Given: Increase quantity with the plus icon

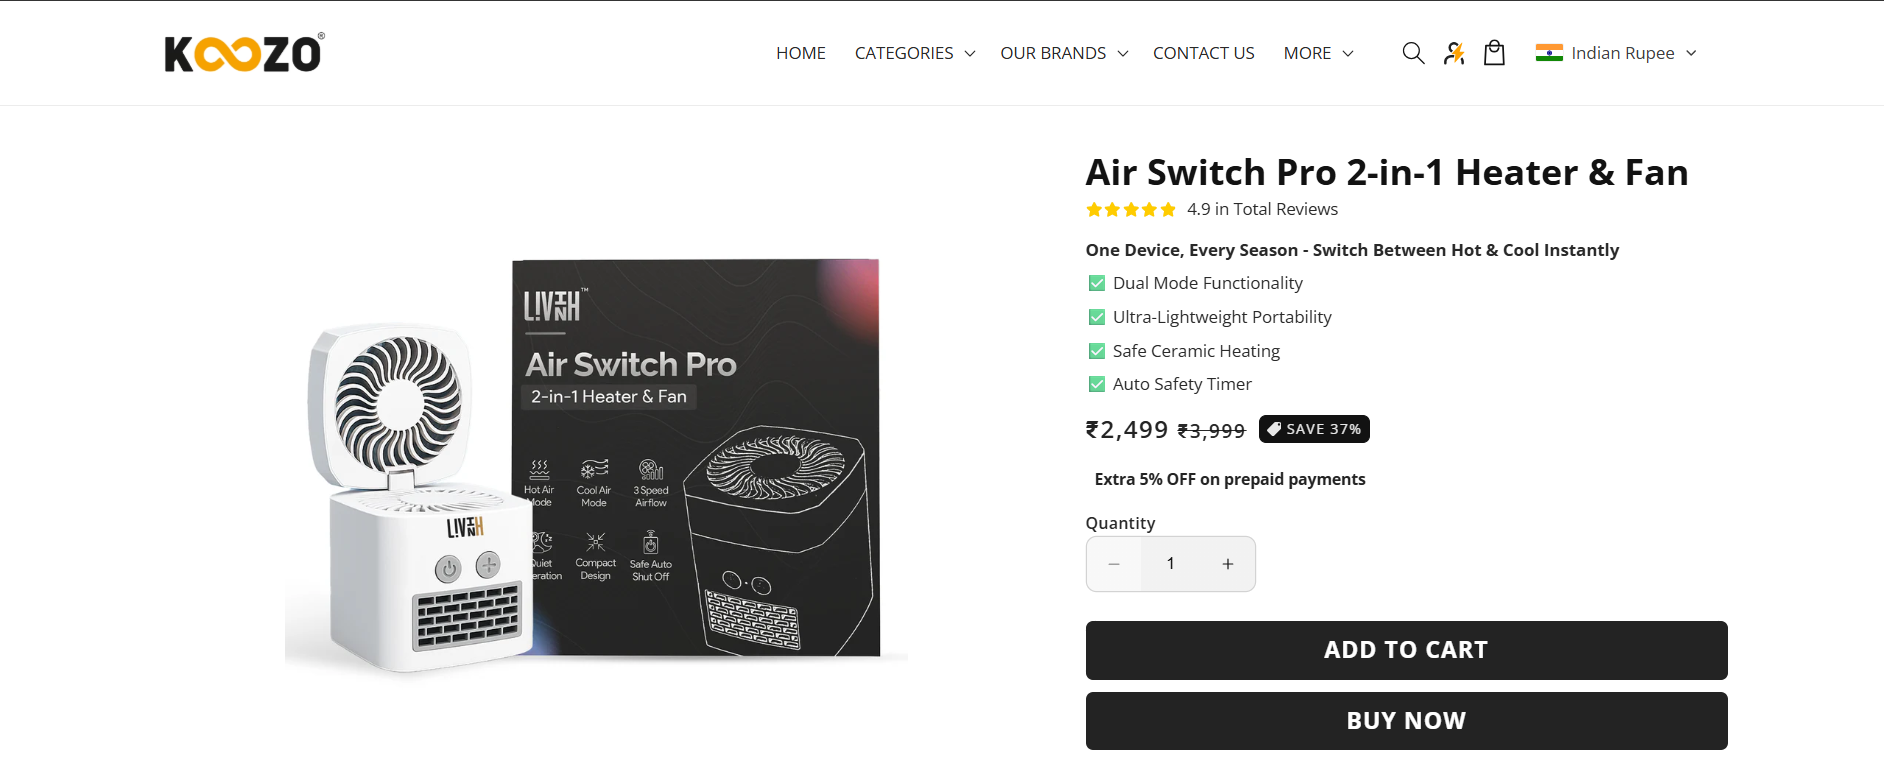Looking at the screenshot, I should click(1228, 564).
